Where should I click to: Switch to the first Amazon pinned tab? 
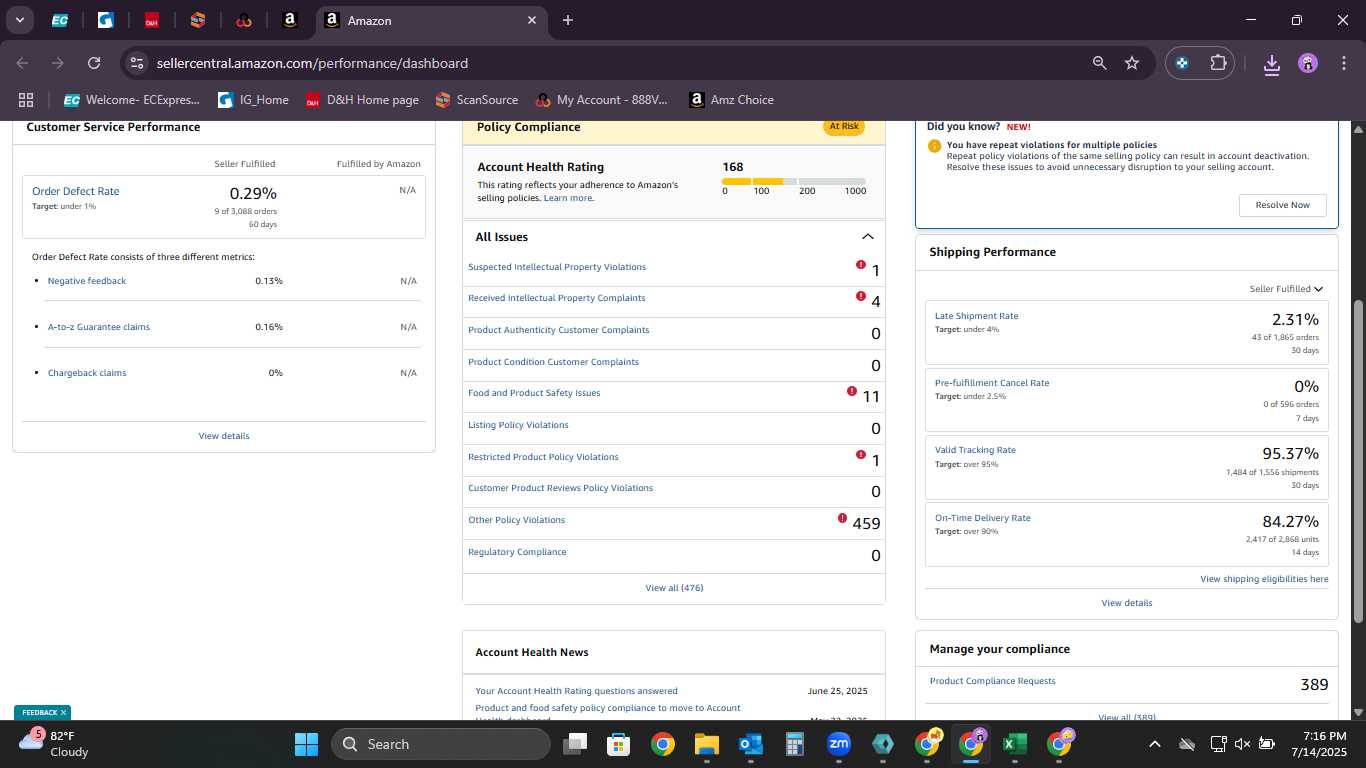[290, 20]
